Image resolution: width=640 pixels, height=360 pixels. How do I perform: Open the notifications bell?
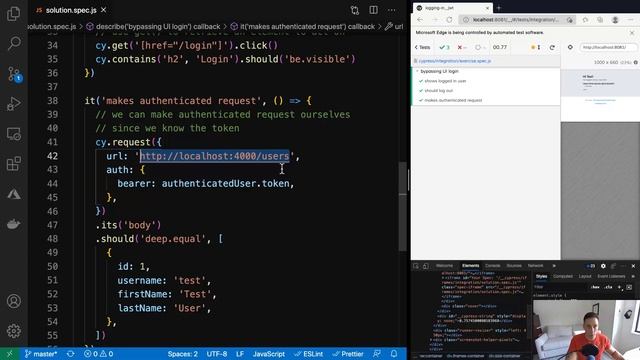394,354
